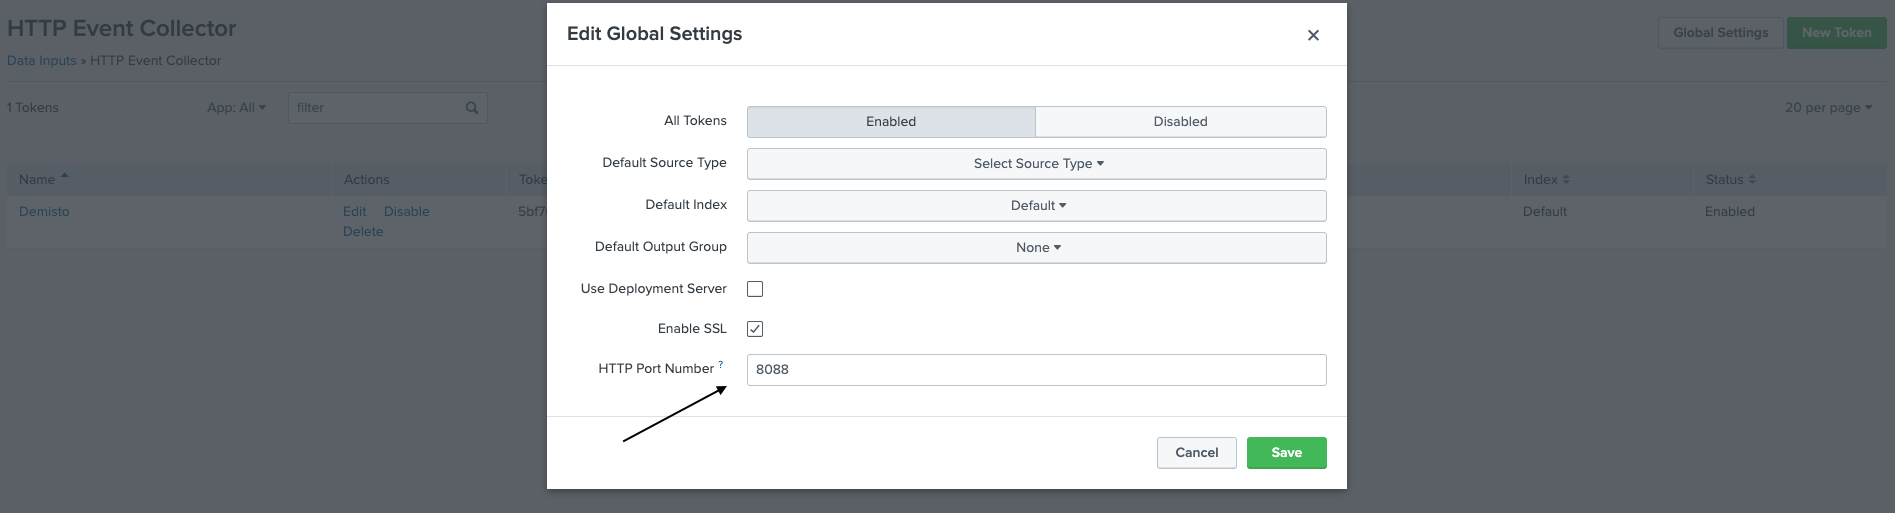Open the App: All filter menu

coord(236,108)
